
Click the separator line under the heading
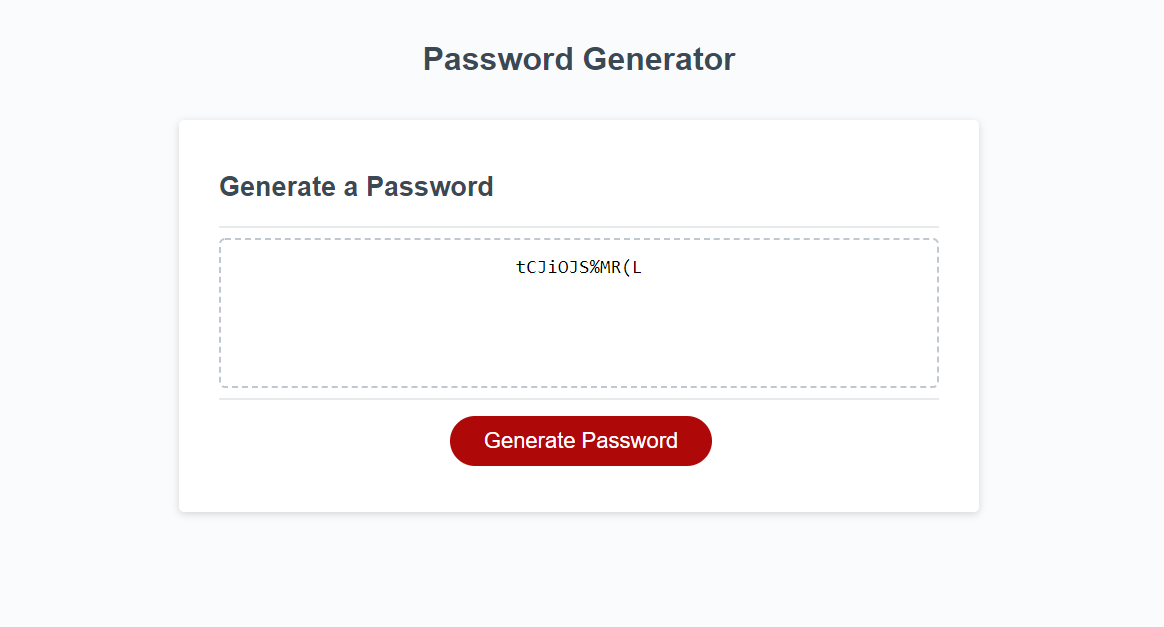pyautogui.click(x=578, y=222)
